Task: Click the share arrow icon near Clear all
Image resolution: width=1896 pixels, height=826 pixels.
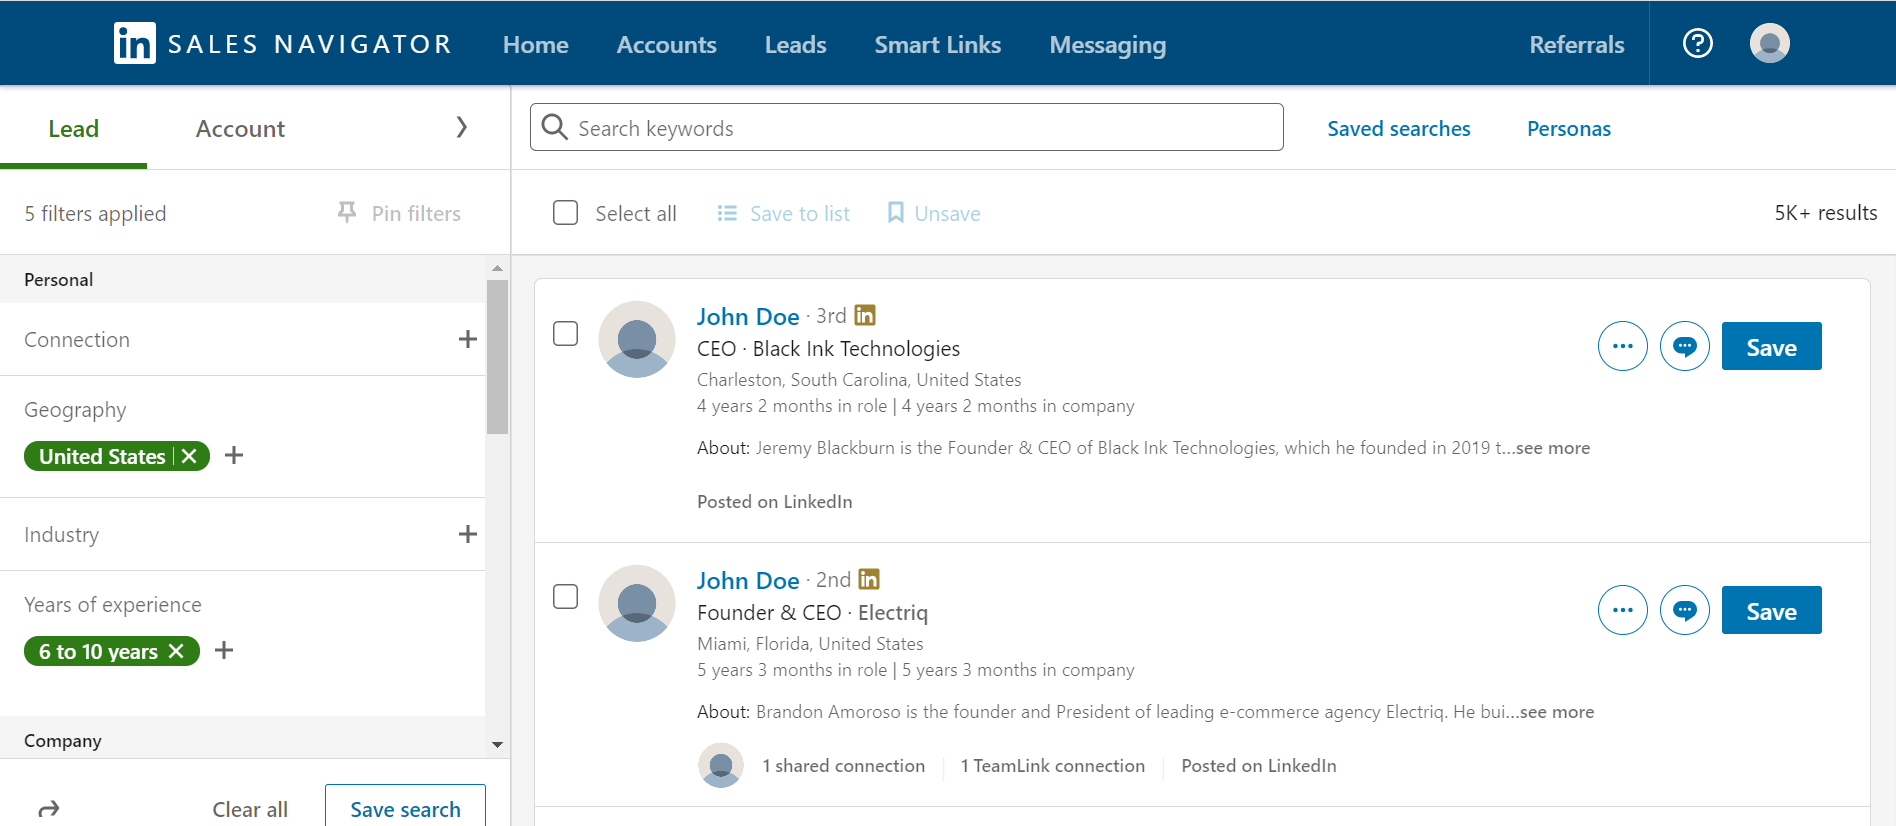Action: point(49,808)
